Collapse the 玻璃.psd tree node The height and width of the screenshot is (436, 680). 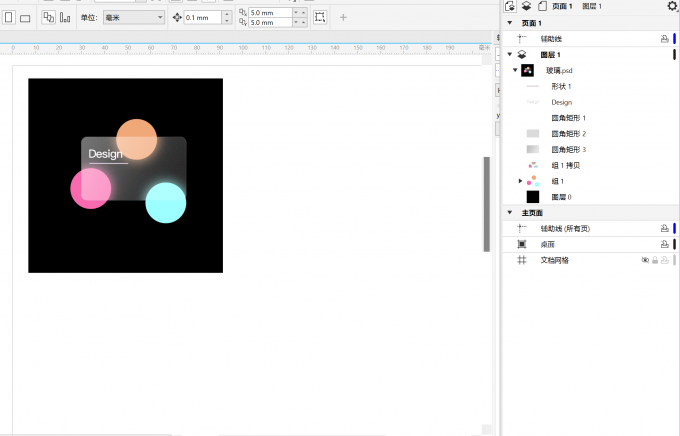(515, 70)
